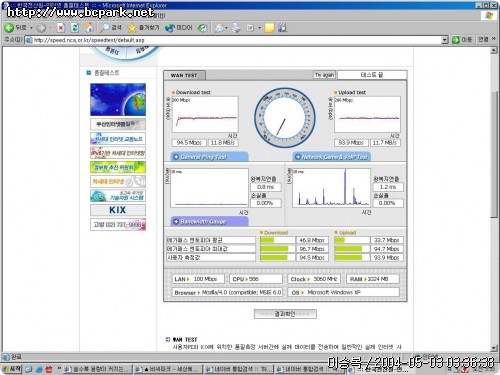This screenshot has height=375, width=500.
Task: Open the General Ping Test section header
Action: click(x=209, y=157)
